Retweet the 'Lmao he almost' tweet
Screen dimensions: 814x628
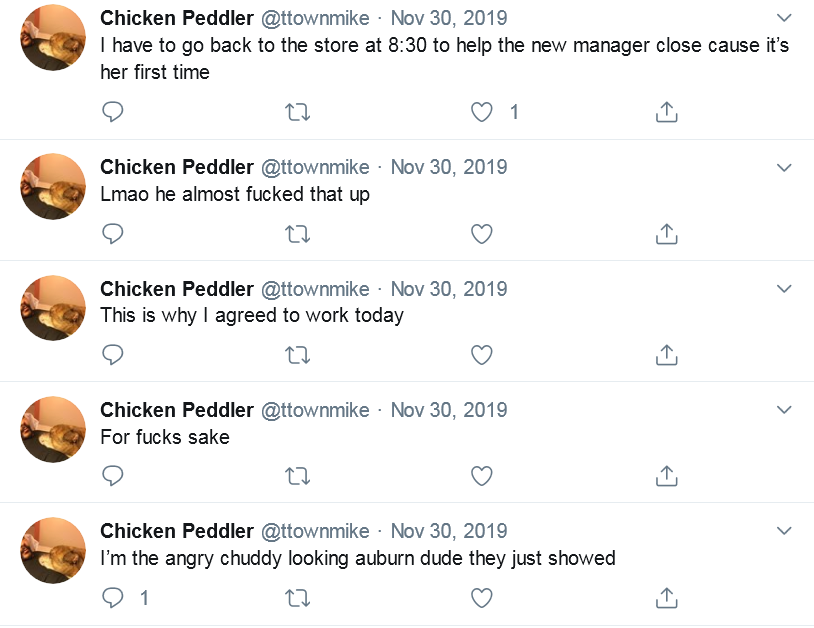click(x=298, y=234)
